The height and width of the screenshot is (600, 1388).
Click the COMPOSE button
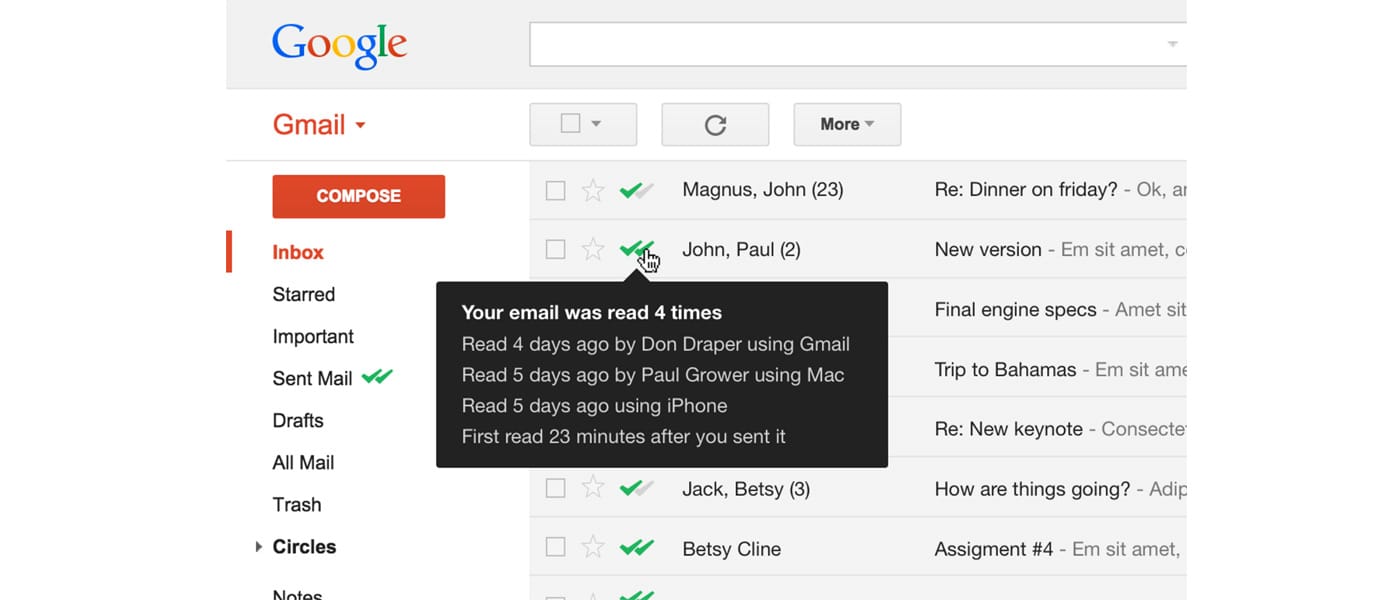358,196
